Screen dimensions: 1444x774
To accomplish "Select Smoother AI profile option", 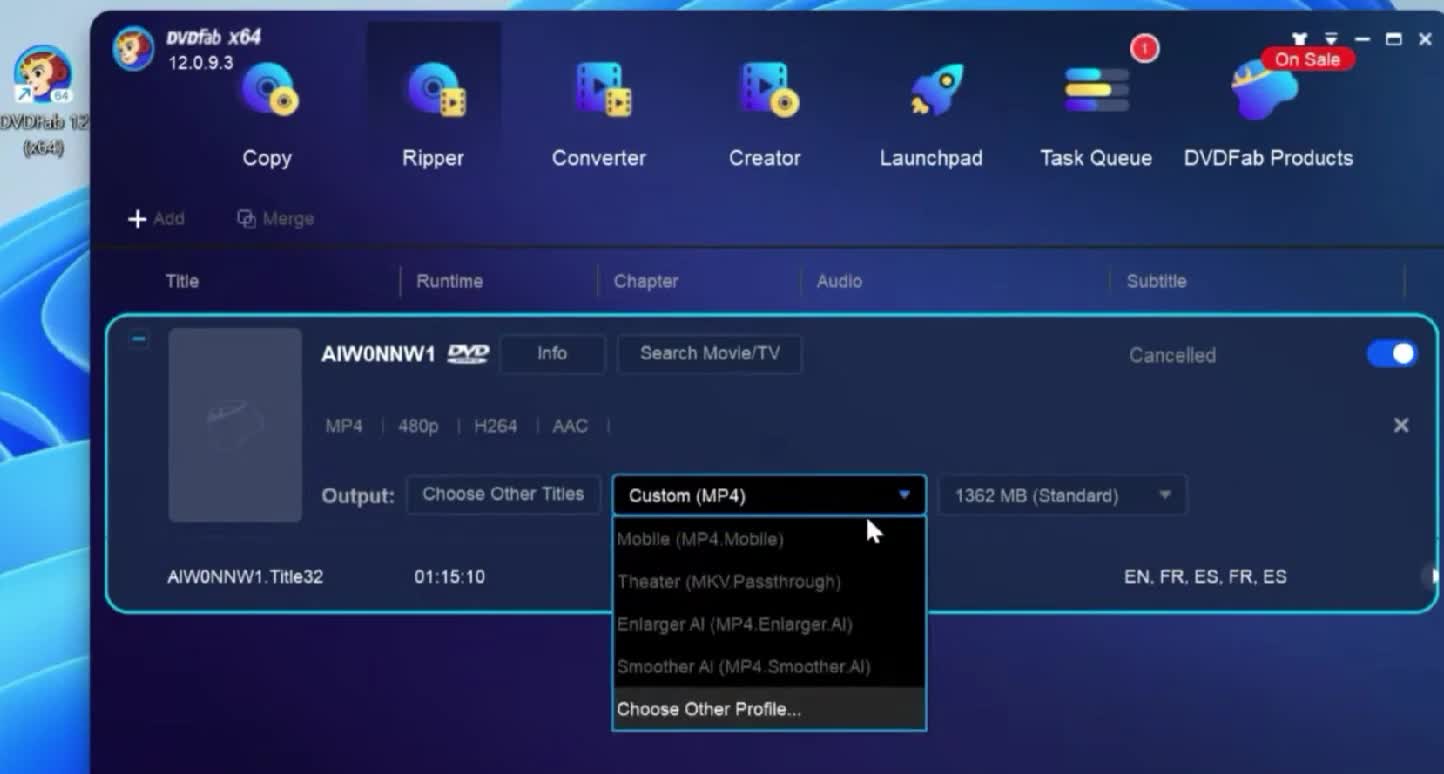I will pyautogui.click(x=769, y=667).
